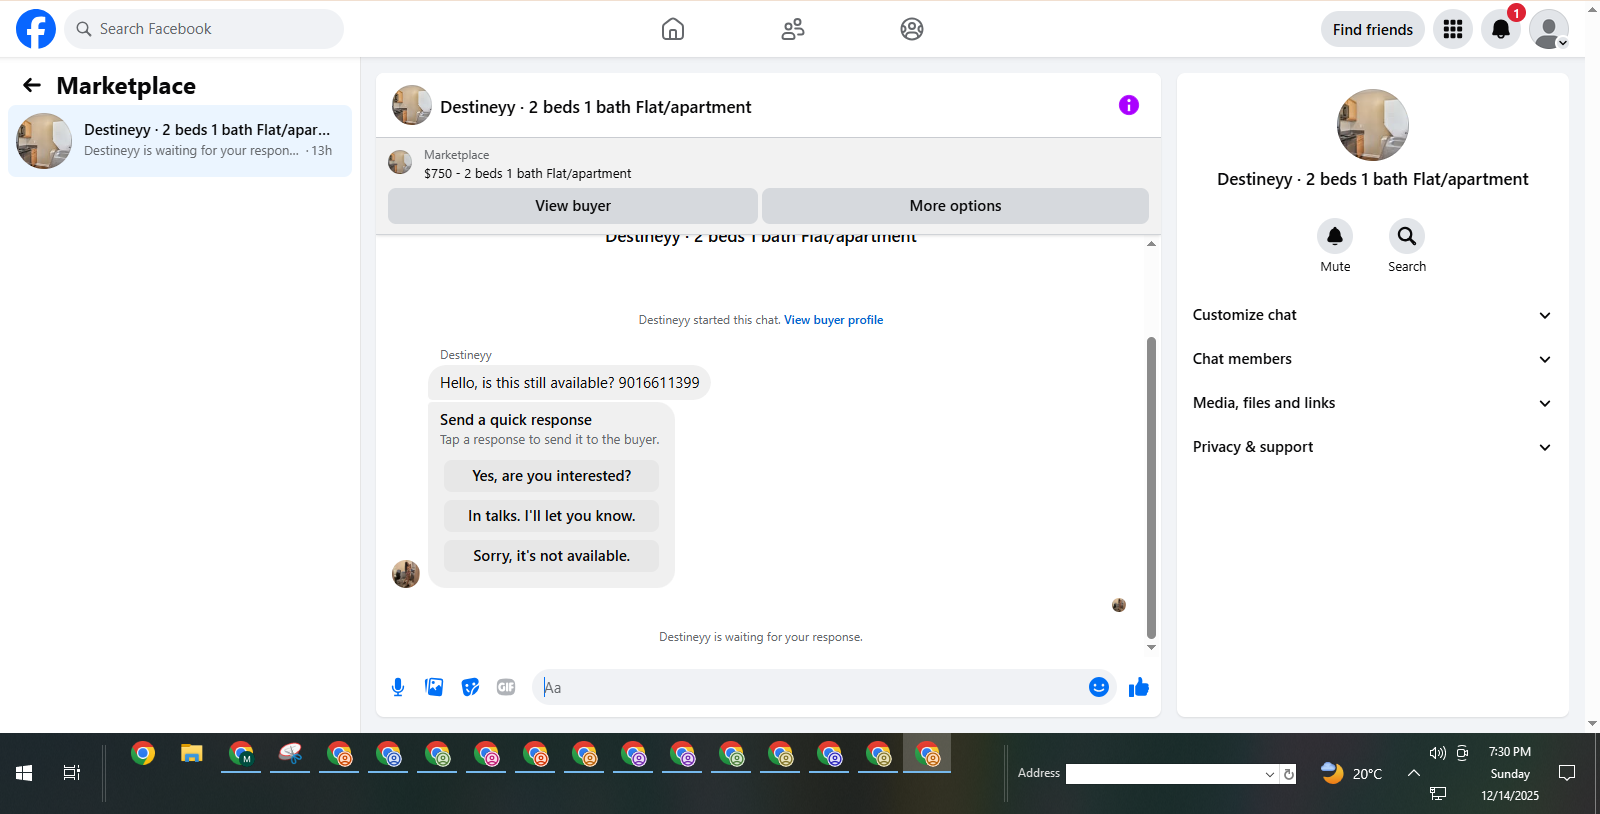This screenshot has width=1600, height=814.
Task: Send a thumbs-up like
Action: [x=1138, y=687]
